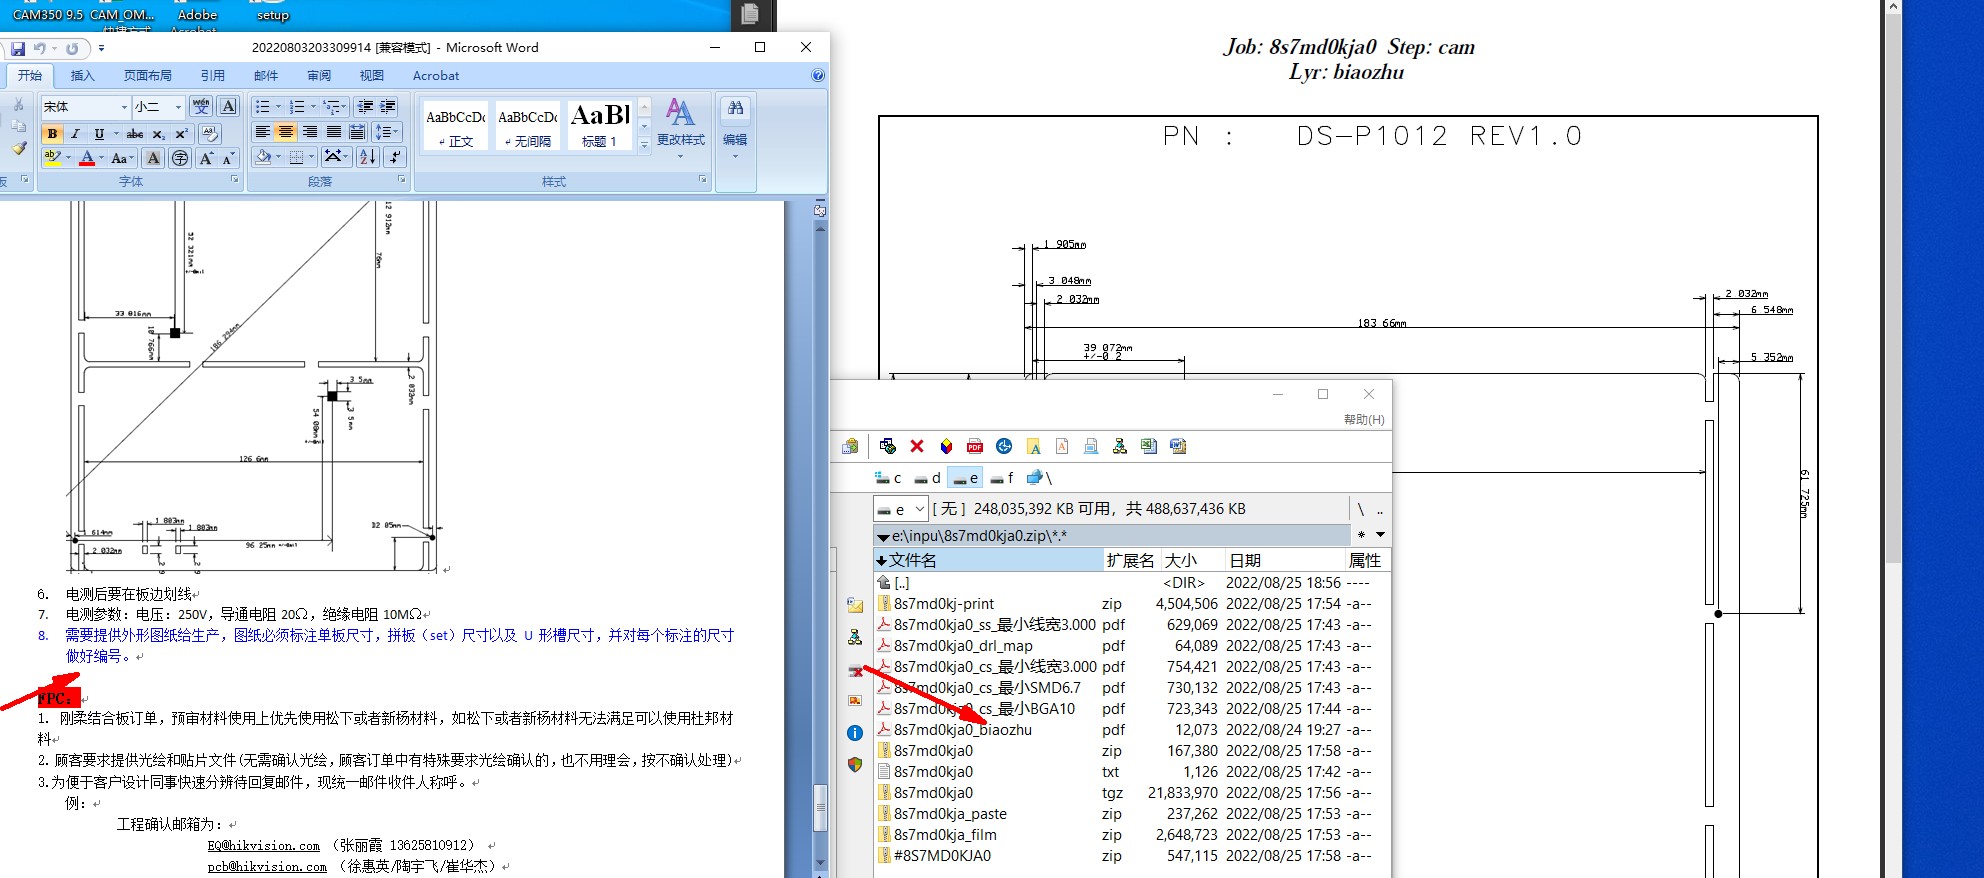The height and width of the screenshot is (878, 1984).
Task: Switch to drive c in file manager
Action: click(x=888, y=478)
